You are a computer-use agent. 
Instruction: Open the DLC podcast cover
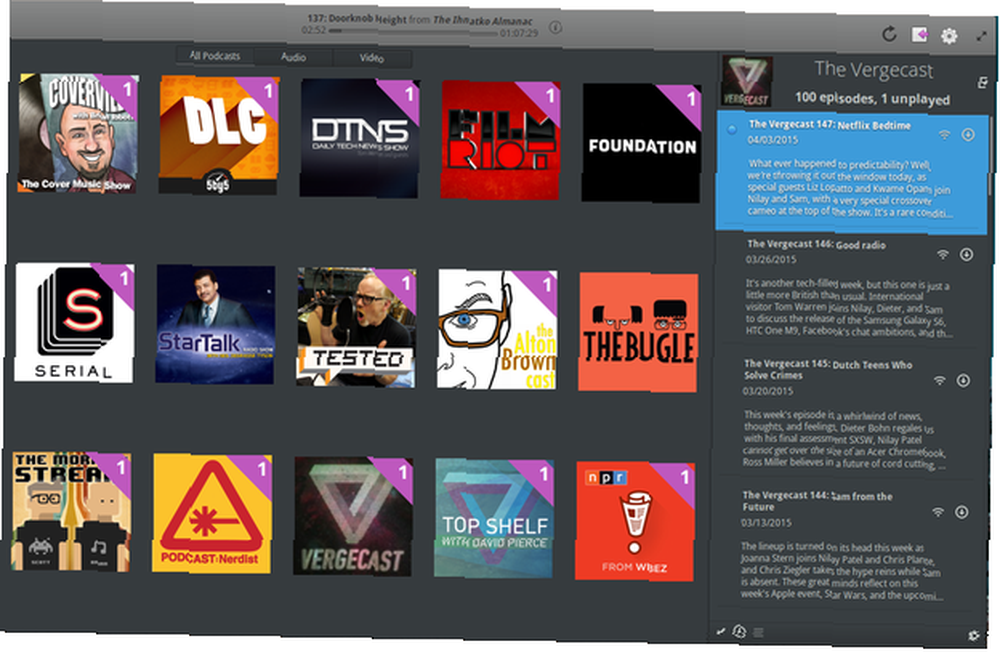click(x=219, y=136)
